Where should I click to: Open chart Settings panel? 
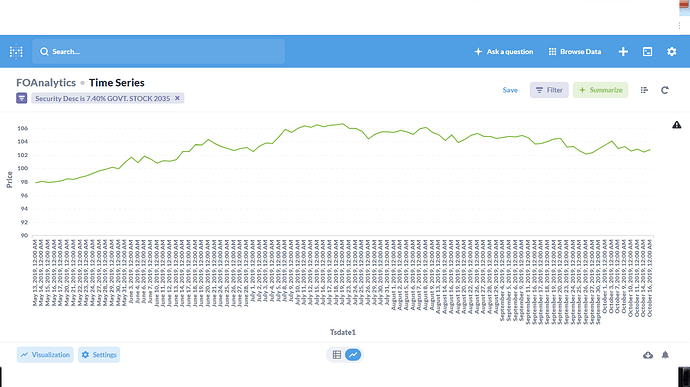99,355
